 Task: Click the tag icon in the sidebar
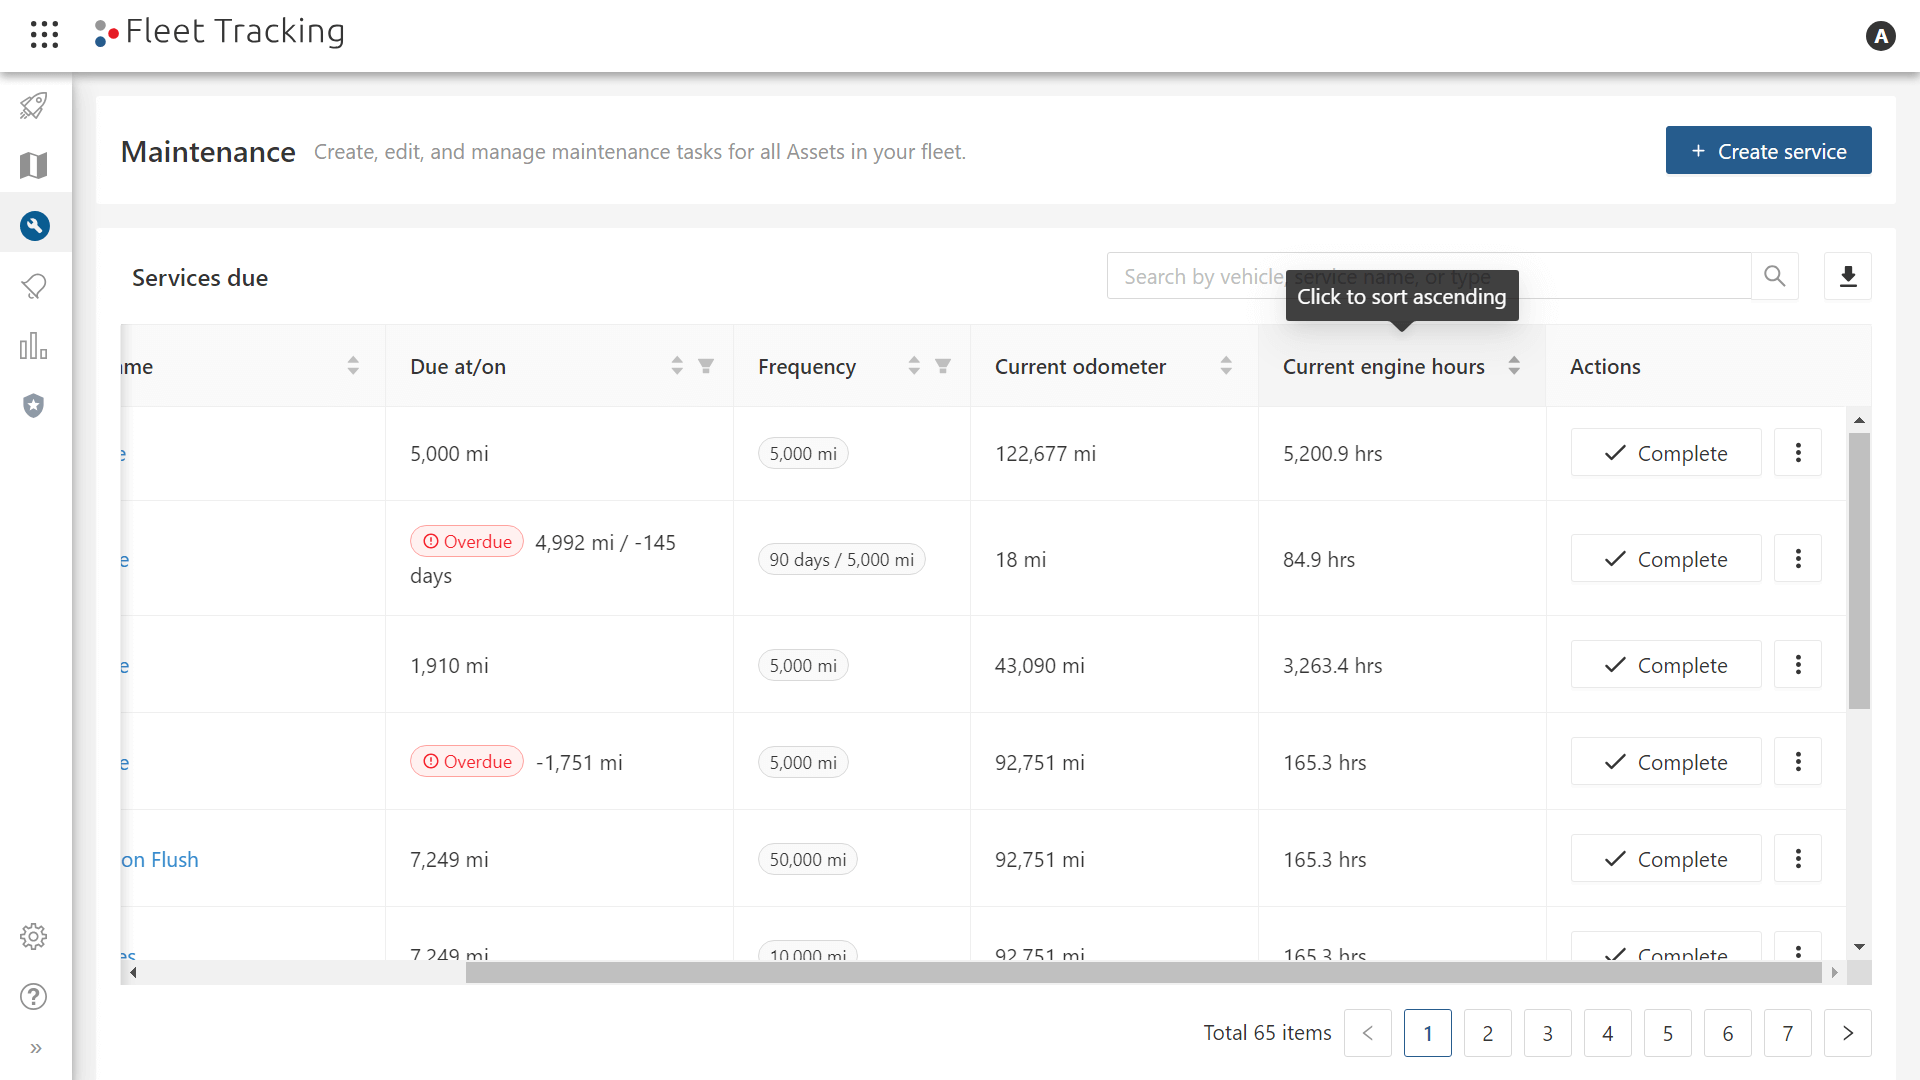point(33,286)
